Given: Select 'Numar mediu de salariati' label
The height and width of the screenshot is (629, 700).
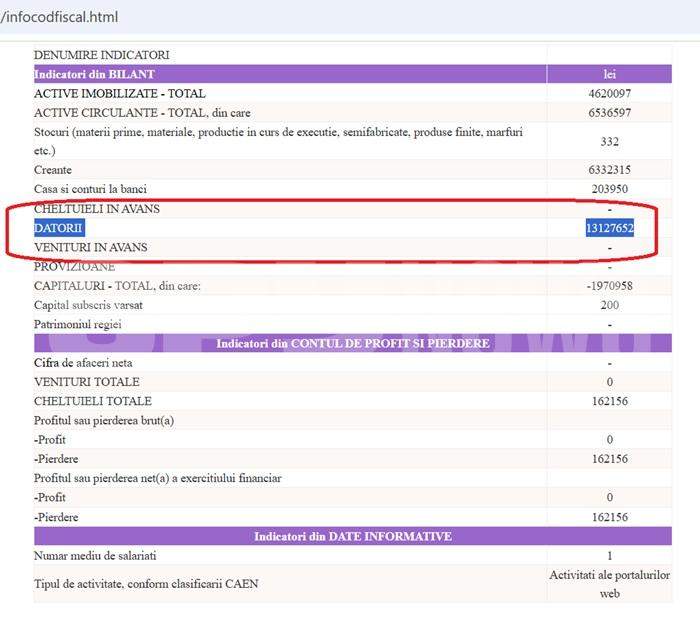Looking at the screenshot, I should [95, 555].
